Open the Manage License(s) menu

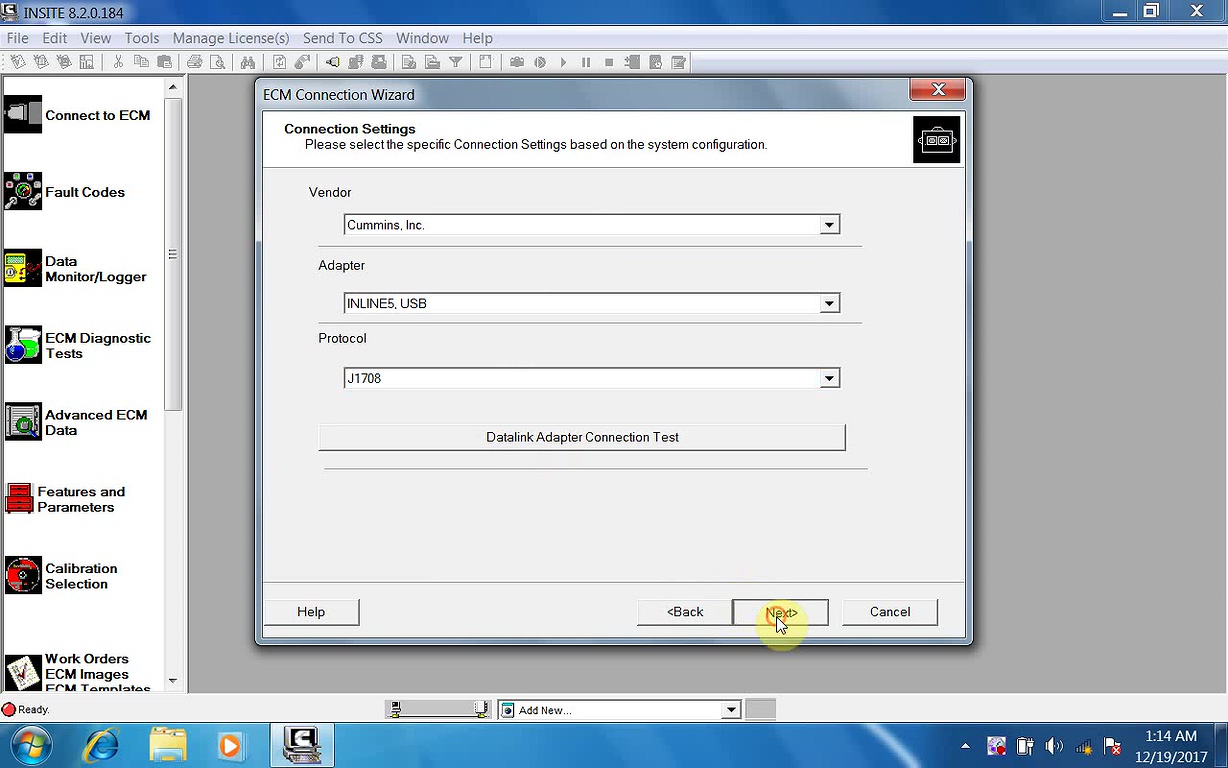(x=231, y=38)
